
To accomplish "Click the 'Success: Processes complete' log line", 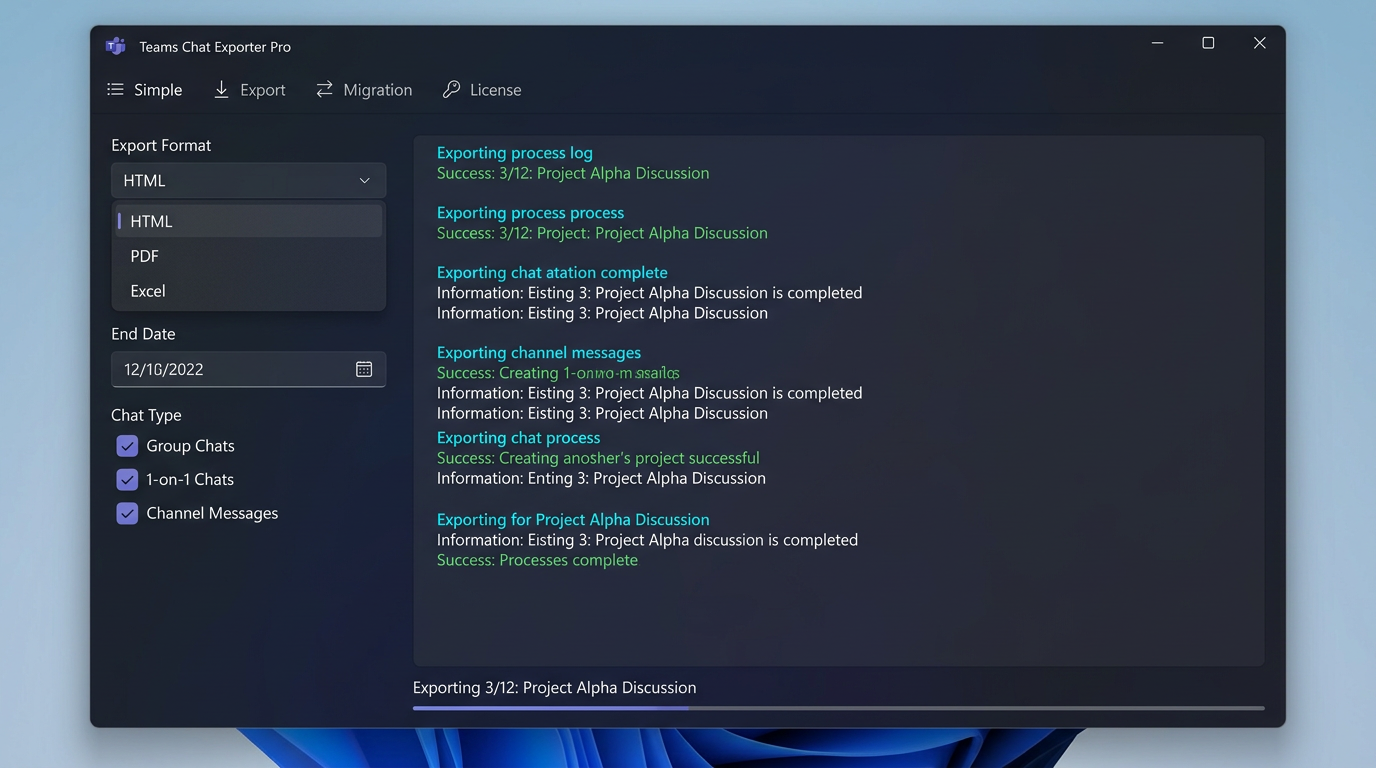I will 537,560.
